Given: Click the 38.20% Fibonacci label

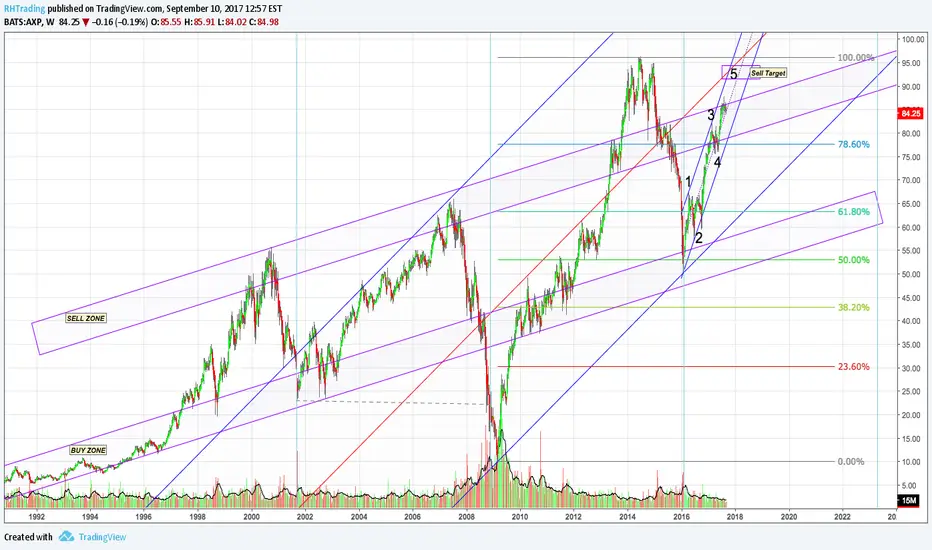Looking at the screenshot, I should 854,307.
